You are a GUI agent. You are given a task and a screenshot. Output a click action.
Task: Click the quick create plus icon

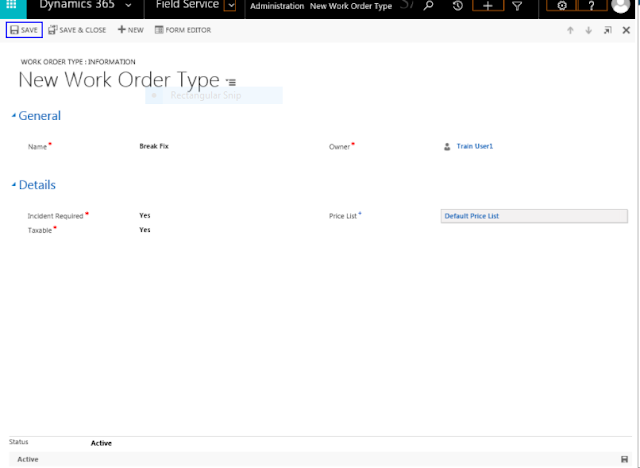coord(488,6)
